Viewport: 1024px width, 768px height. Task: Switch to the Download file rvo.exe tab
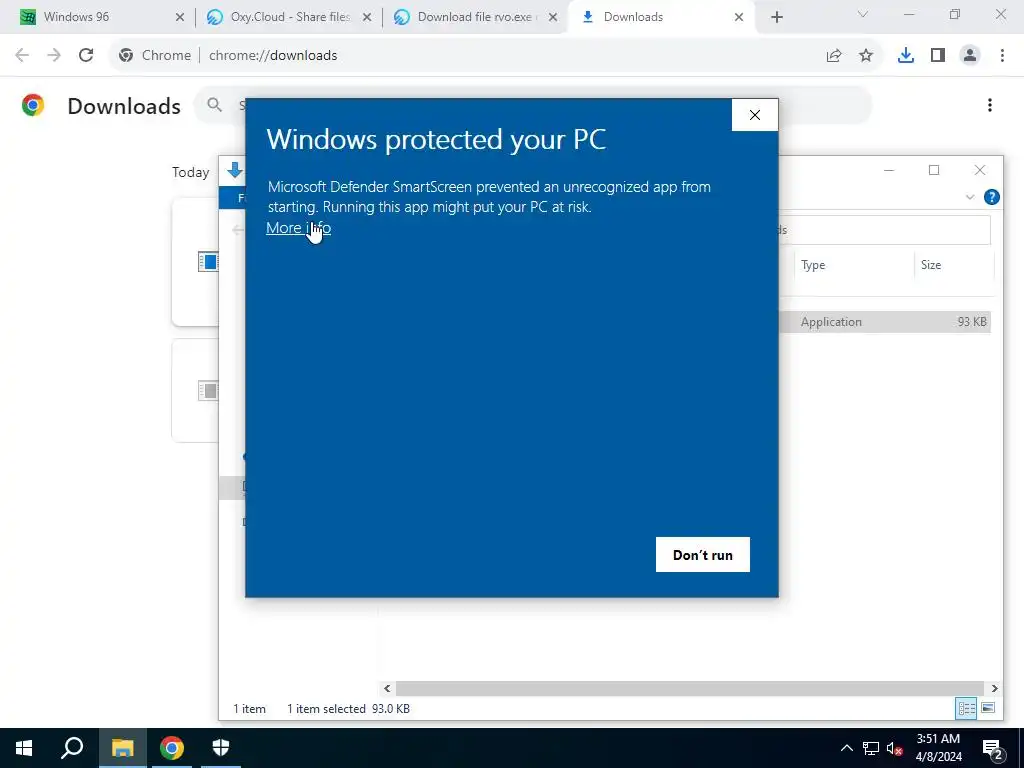(x=475, y=17)
